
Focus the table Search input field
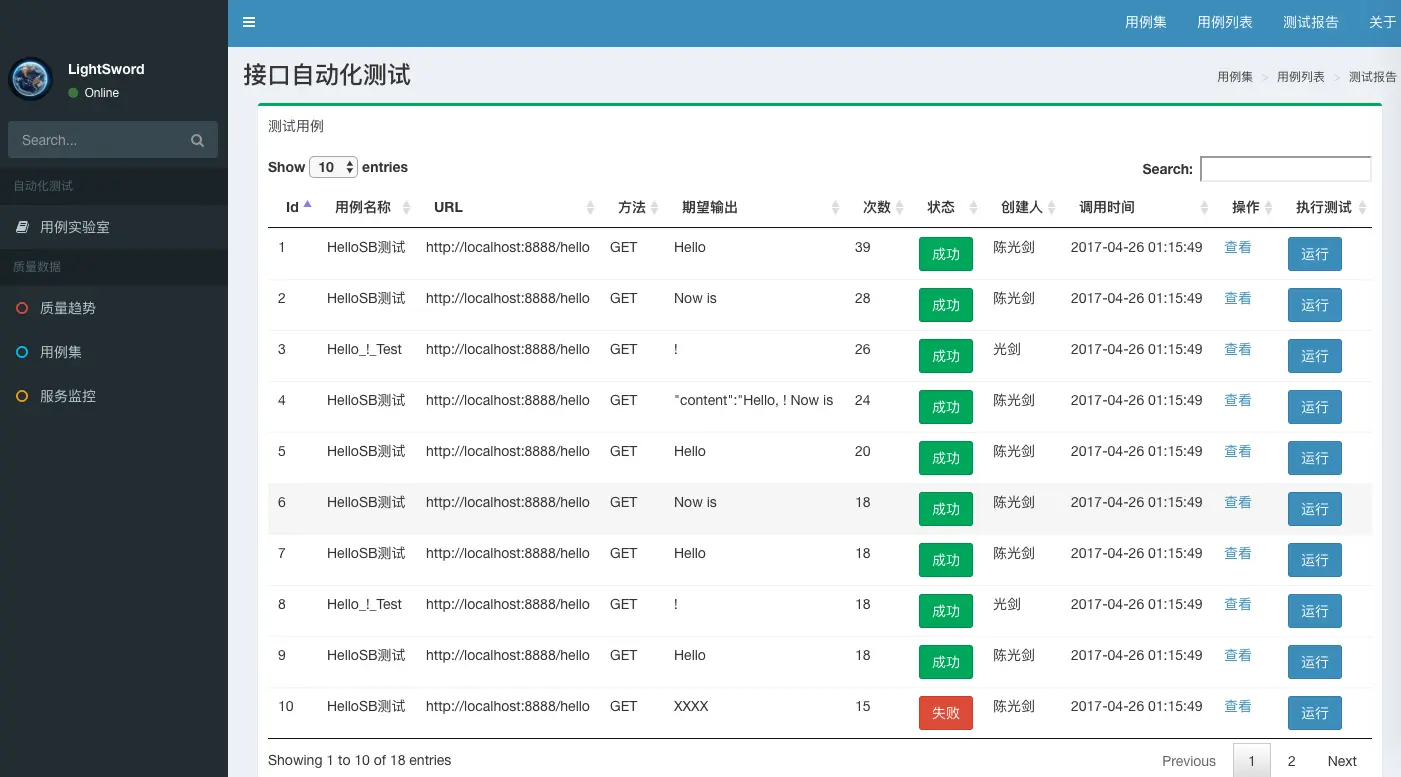pyautogui.click(x=1285, y=169)
